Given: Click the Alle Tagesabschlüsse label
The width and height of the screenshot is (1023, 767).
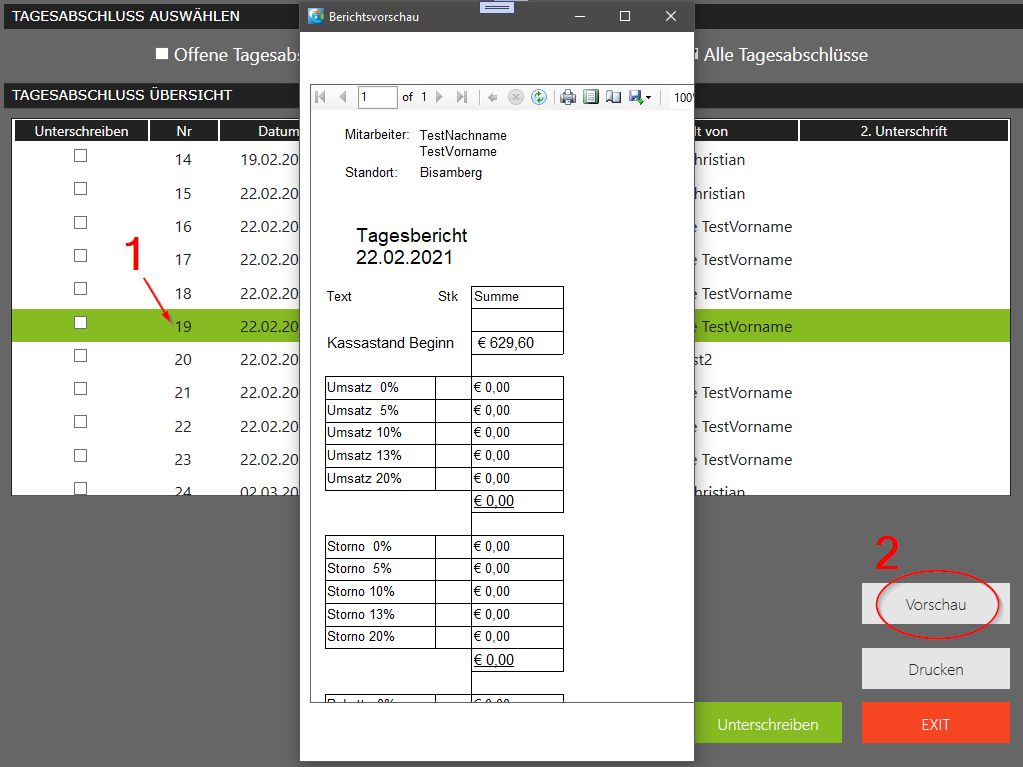Looking at the screenshot, I should click(786, 55).
